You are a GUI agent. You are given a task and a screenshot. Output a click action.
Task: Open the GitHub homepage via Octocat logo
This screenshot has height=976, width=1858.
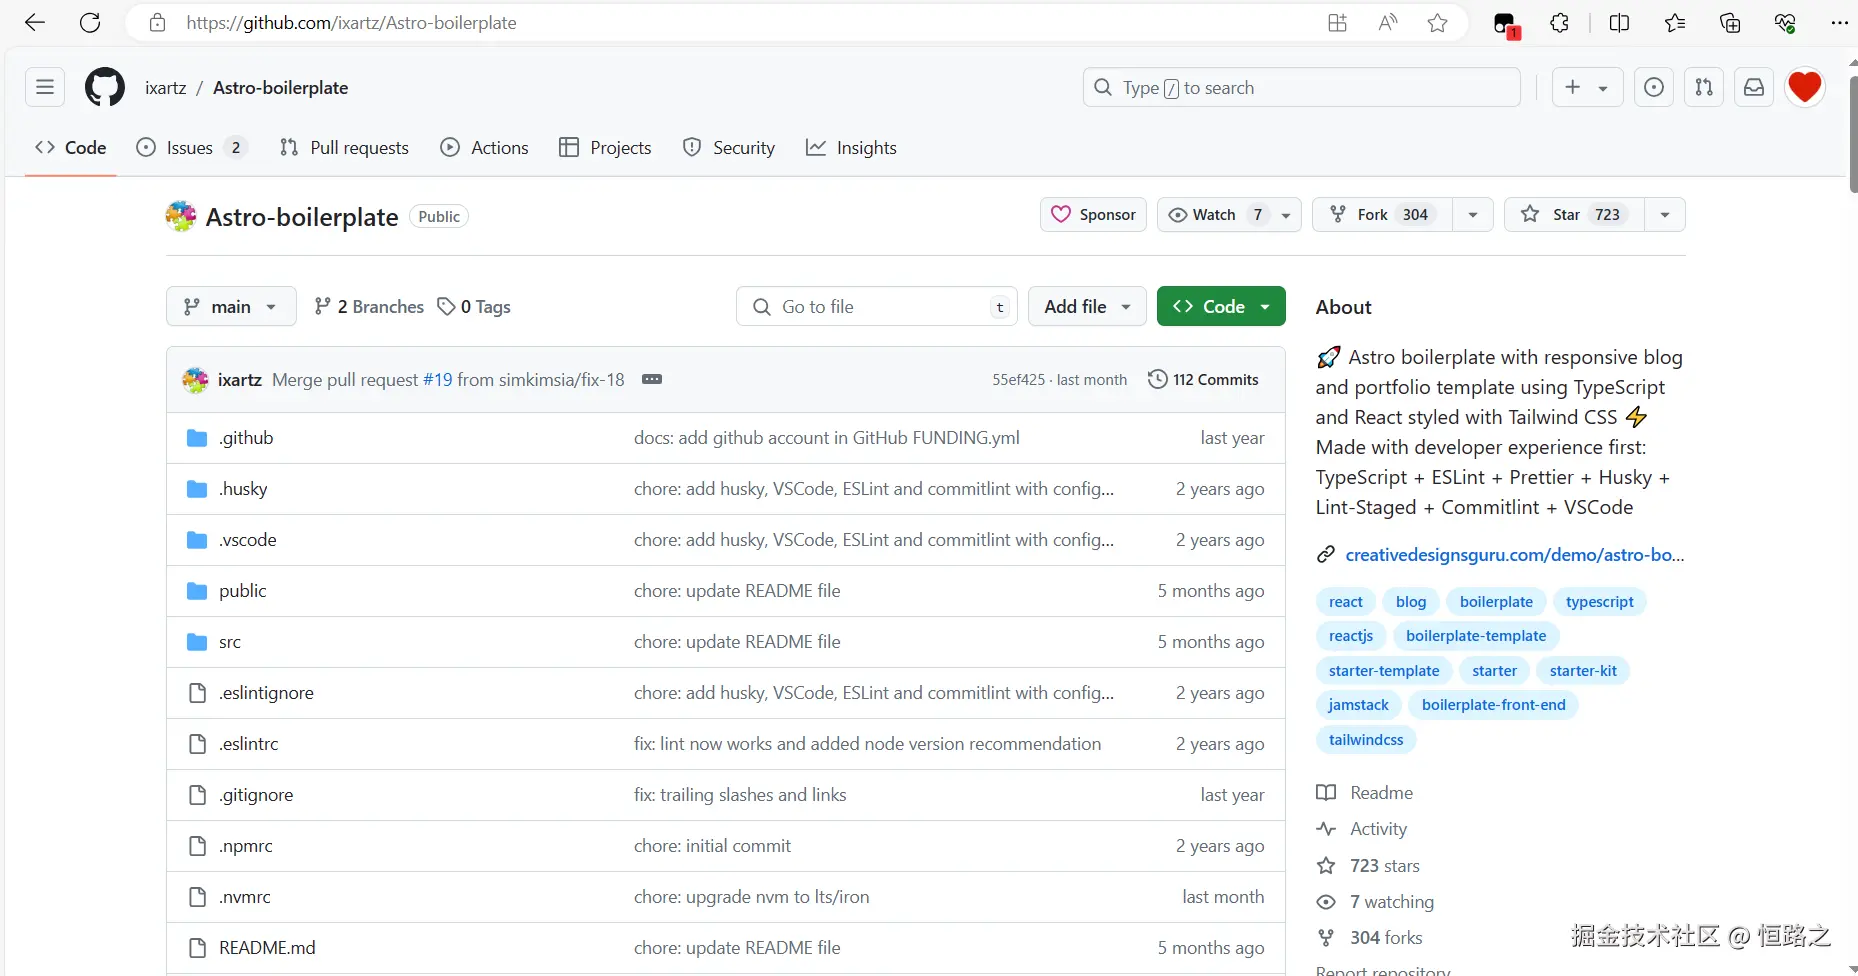[105, 88]
